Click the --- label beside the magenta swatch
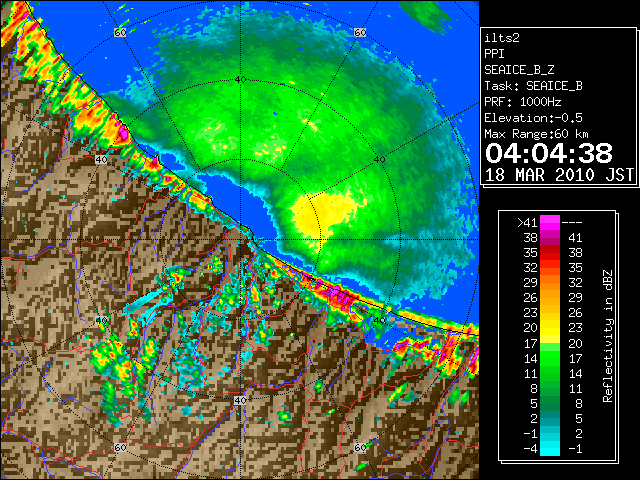 (x=572, y=223)
